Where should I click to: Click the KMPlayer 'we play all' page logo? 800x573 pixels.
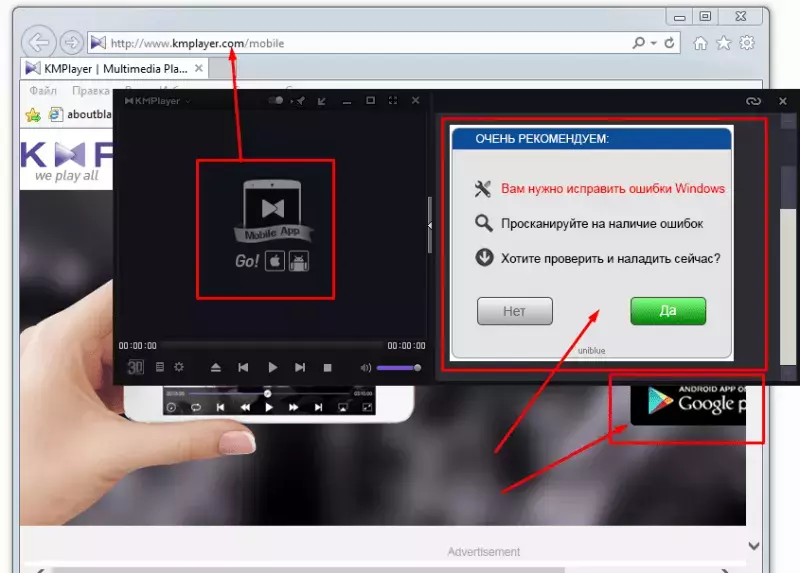pos(67,161)
